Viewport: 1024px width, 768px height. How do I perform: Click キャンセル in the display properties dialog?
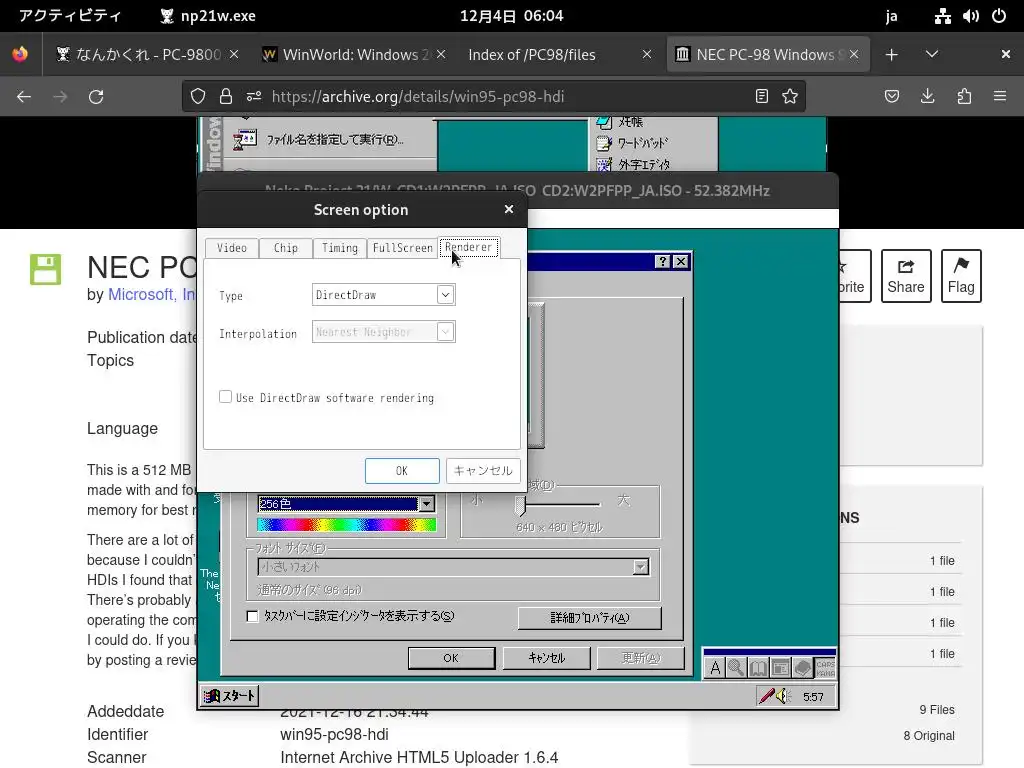547,658
